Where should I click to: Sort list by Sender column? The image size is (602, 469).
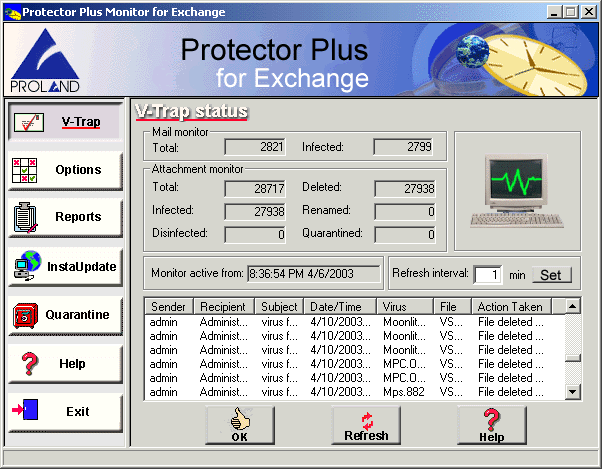click(x=169, y=307)
